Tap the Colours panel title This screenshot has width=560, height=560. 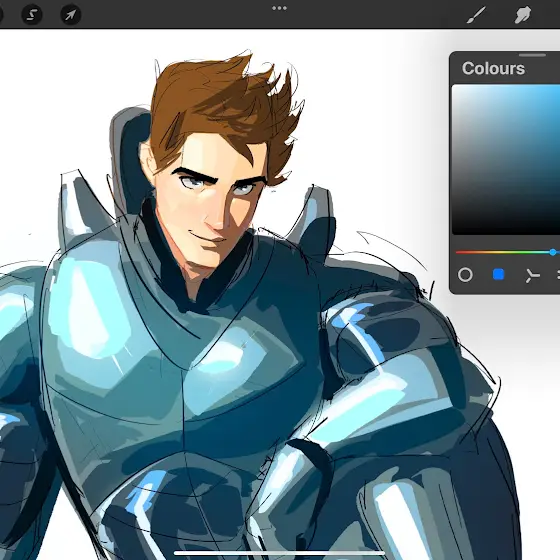coord(493,68)
